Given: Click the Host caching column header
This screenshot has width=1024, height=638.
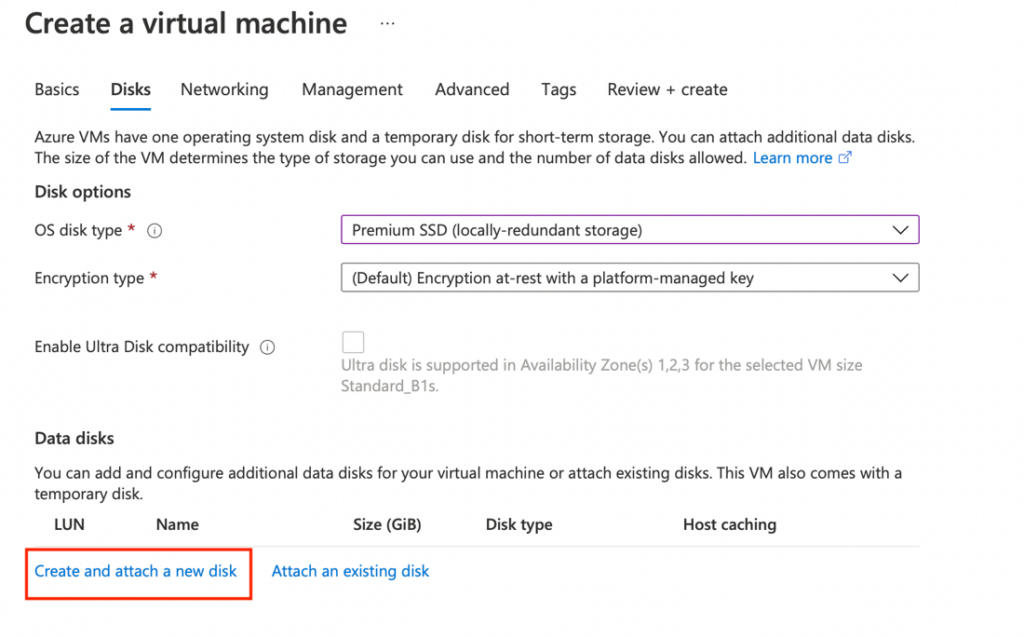Looking at the screenshot, I should pyautogui.click(x=729, y=524).
